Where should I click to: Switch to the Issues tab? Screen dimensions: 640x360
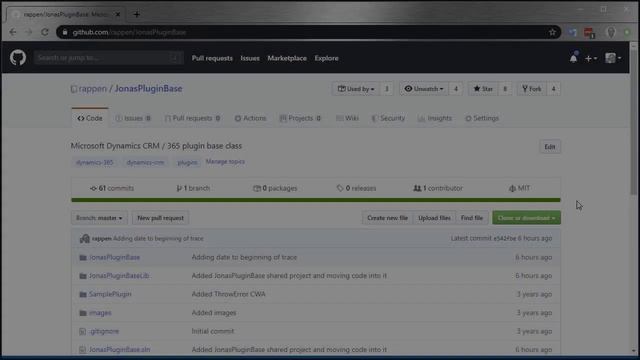coord(133,118)
